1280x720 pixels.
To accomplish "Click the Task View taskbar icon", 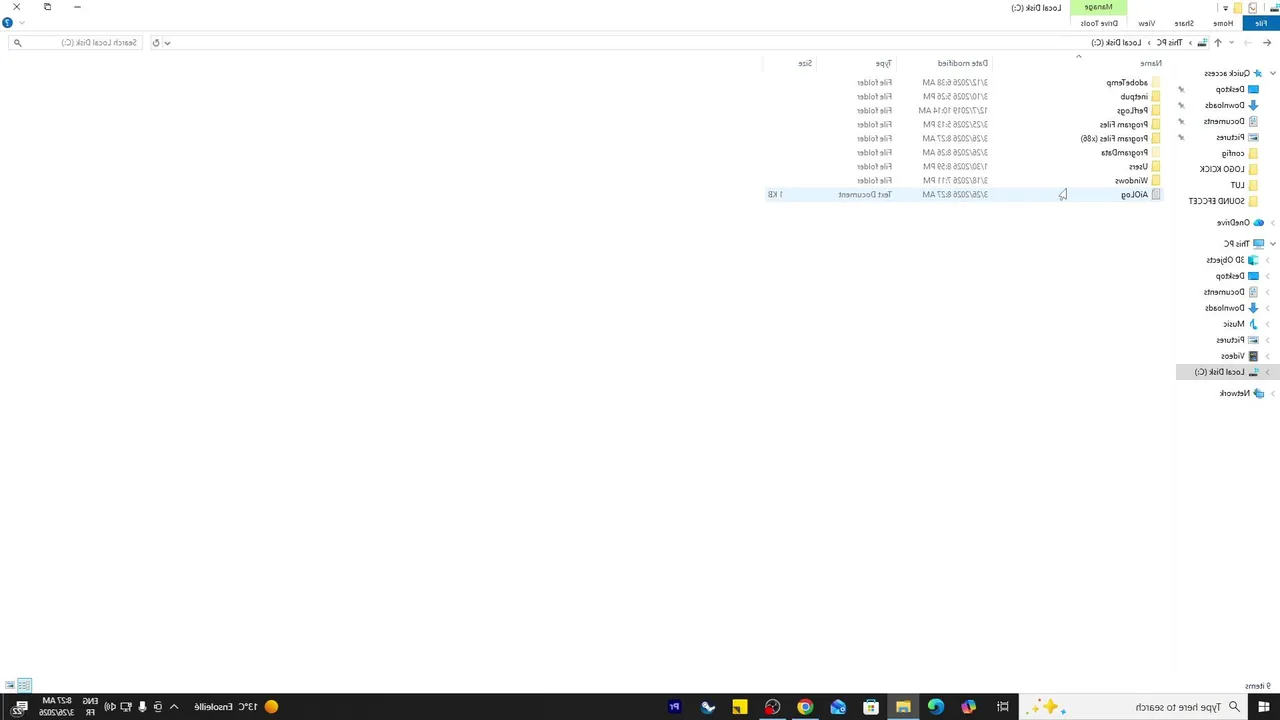I will tap(1003, 707).
